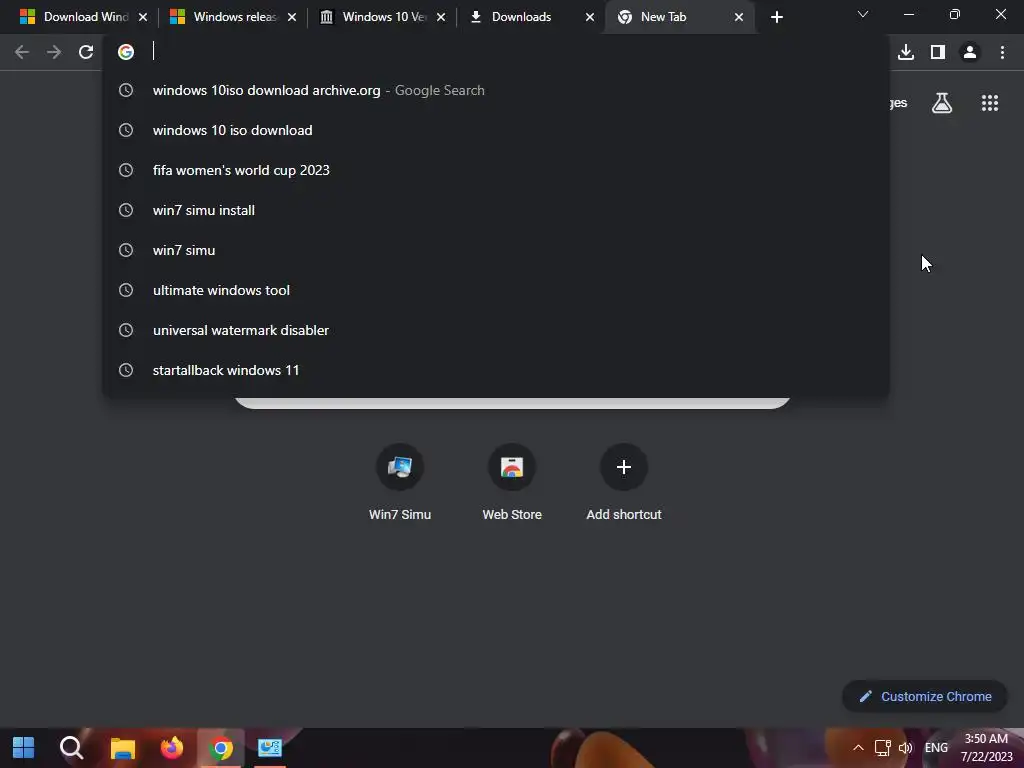The width and height of the screenshot is (1024, 768).
Task: Open the Win7 Simu shortcut
Action: coord(400,482)
